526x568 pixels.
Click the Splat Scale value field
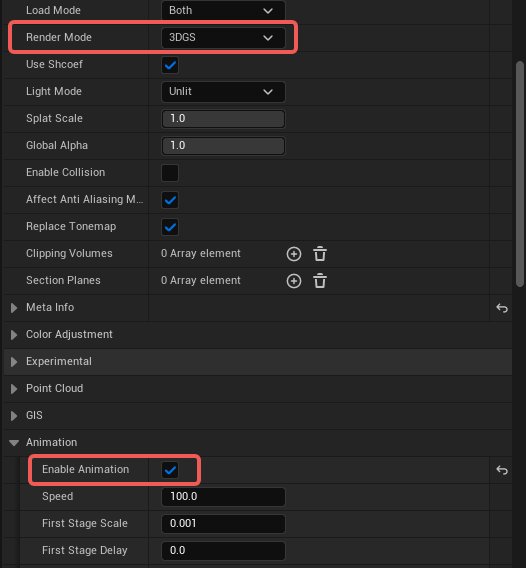point(223,119)
